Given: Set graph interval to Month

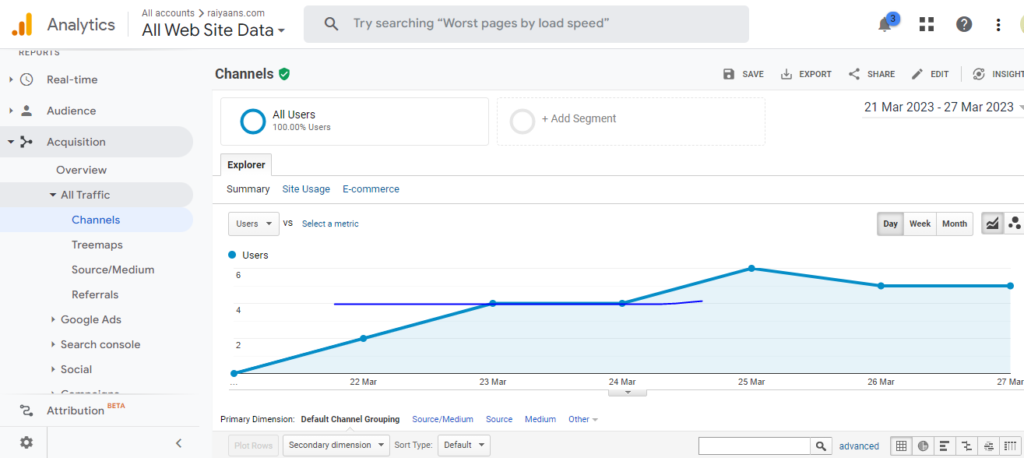Looking at the screenshot, I should click(954, 224).
